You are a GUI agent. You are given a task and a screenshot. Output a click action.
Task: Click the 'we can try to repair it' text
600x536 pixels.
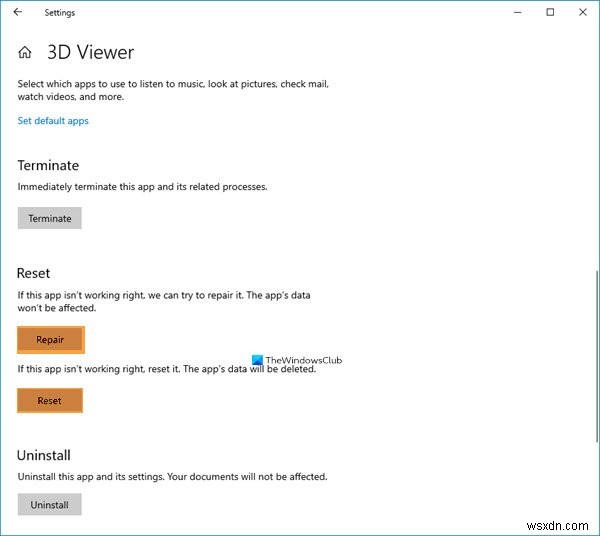[196, 295]
